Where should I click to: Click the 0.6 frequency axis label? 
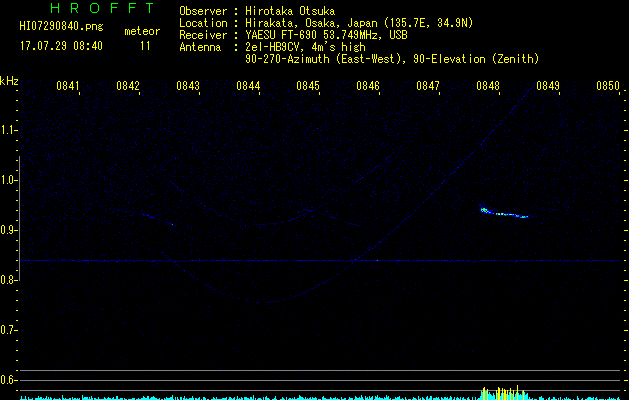tap(8, 380)
